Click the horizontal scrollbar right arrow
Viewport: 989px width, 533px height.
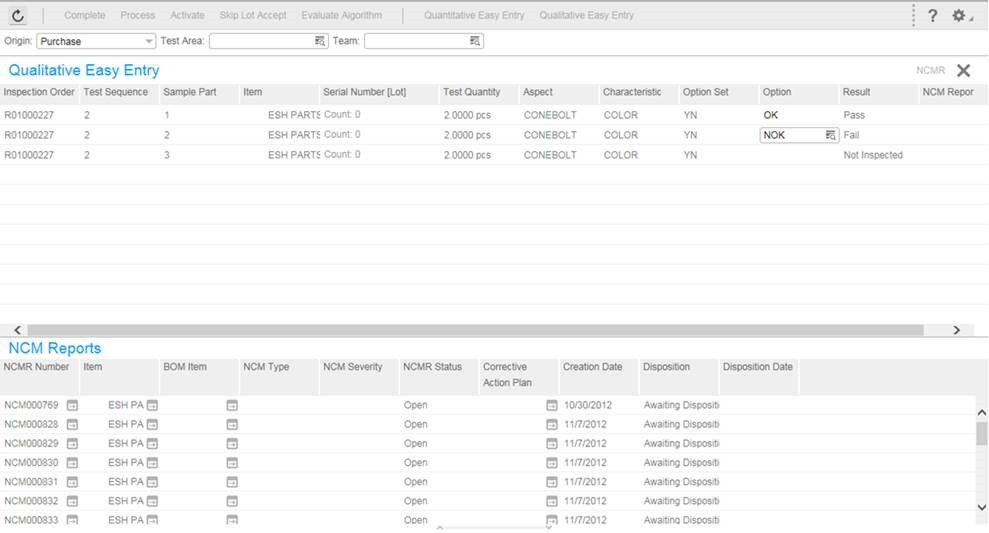pos(956,330)
